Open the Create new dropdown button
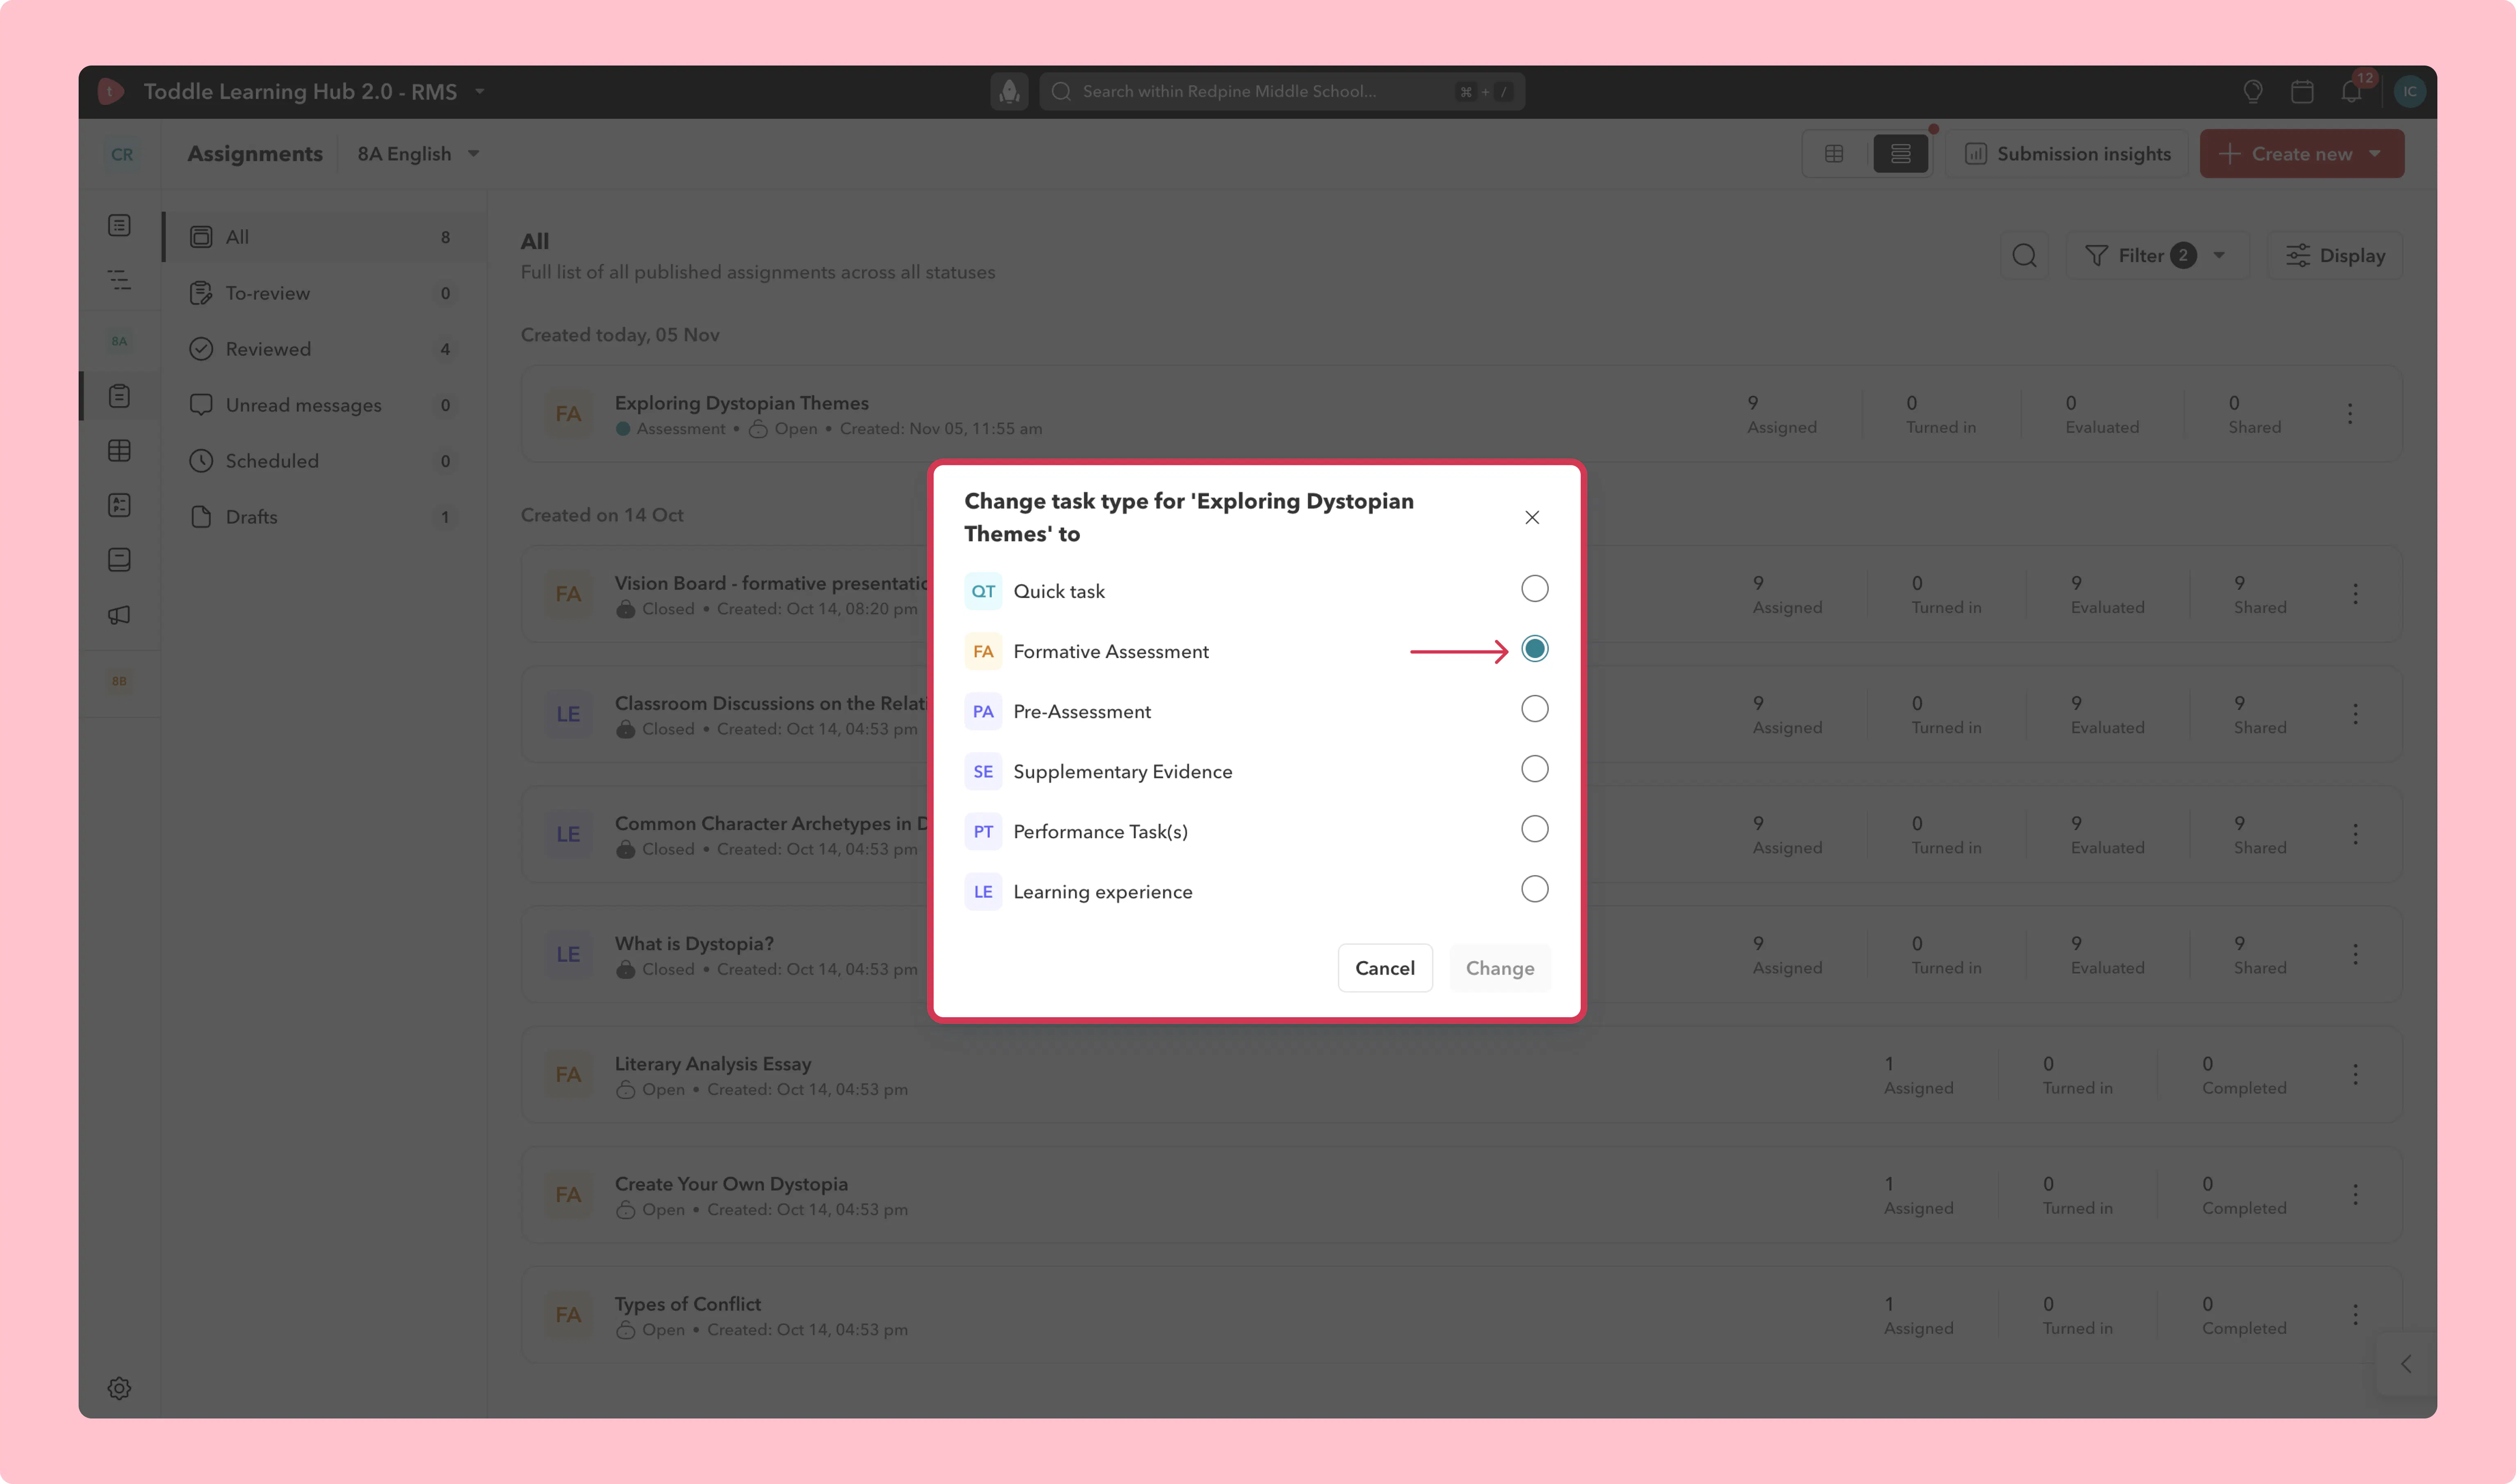The width and height of the screenshot is (2516, 1484). 2302,154
